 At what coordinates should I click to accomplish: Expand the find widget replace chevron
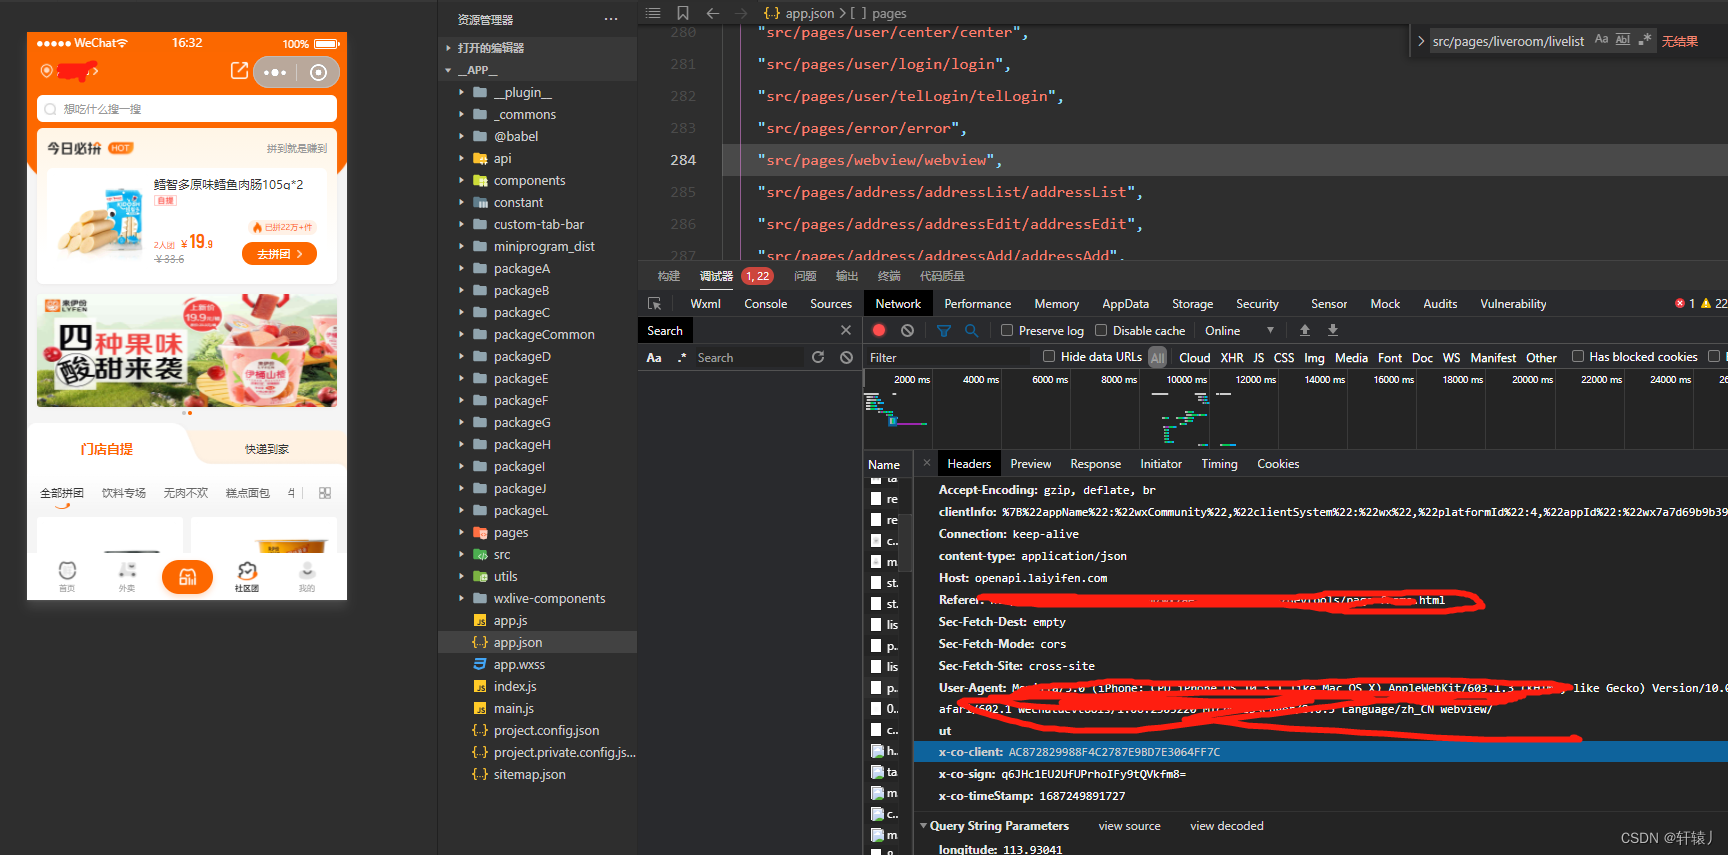click(1421, 41)
